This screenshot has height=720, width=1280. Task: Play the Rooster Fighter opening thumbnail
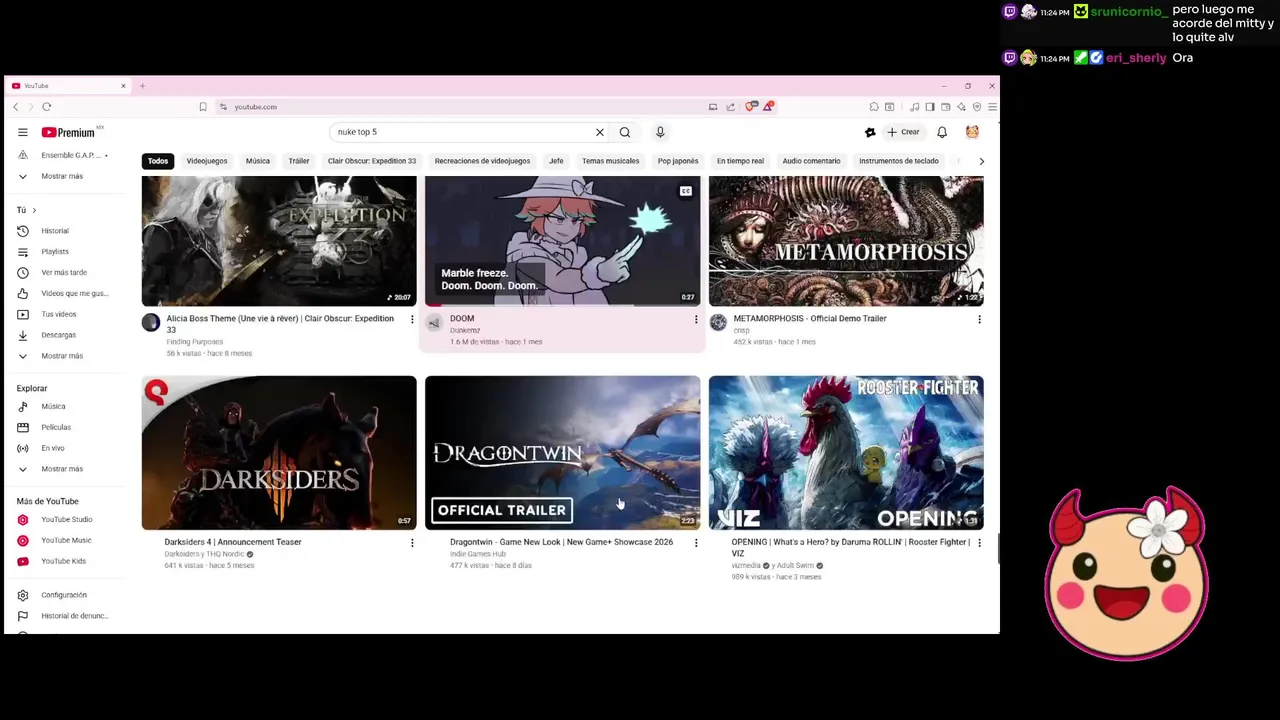846,453
